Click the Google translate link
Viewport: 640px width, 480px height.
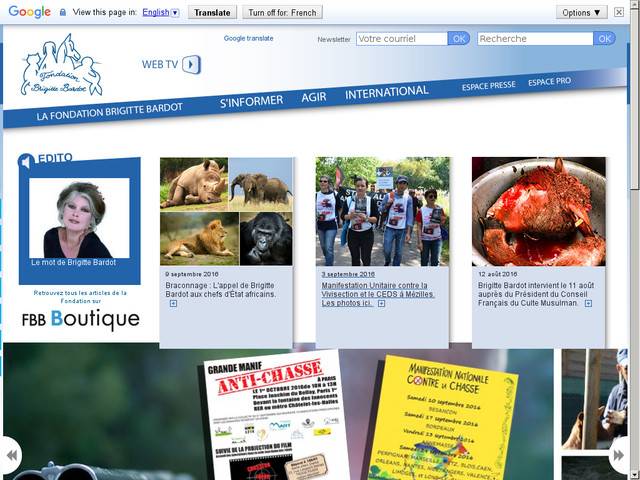249,38
